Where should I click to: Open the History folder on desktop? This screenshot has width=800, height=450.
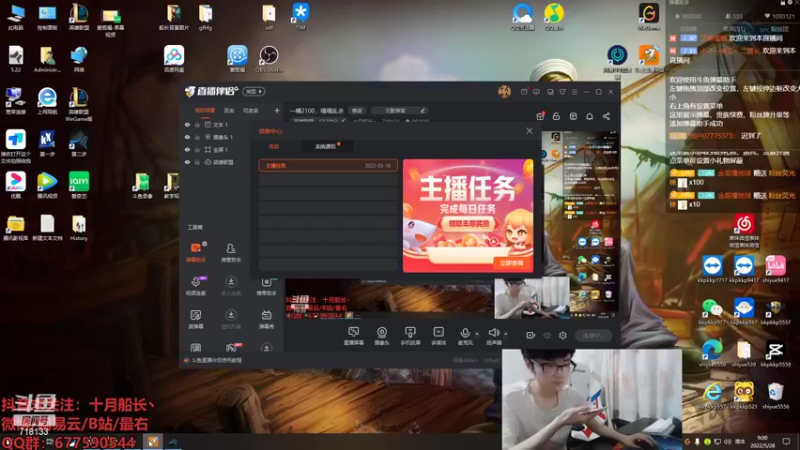click(79, 228)
